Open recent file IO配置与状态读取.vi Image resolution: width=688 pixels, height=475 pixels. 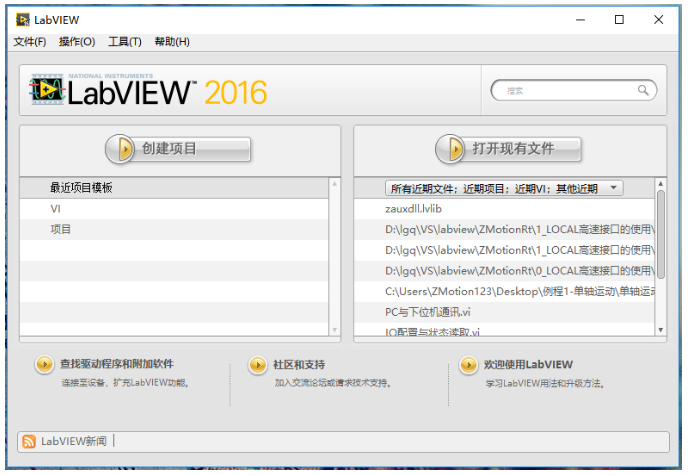(504, 330)
